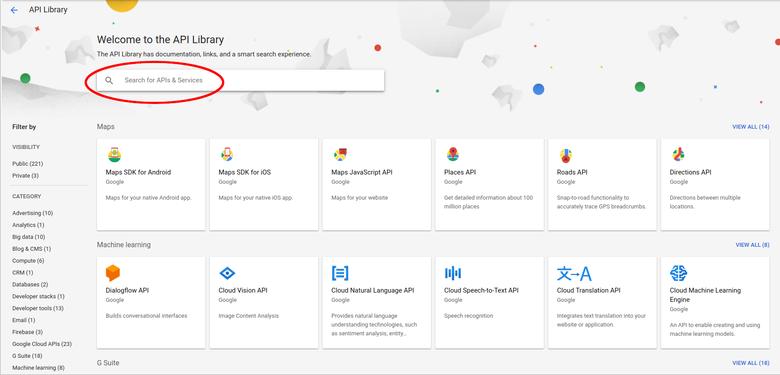780x375 pixels.
Task: Click 'Builds conversational interfaces' description
Action: tap(146, 316)
